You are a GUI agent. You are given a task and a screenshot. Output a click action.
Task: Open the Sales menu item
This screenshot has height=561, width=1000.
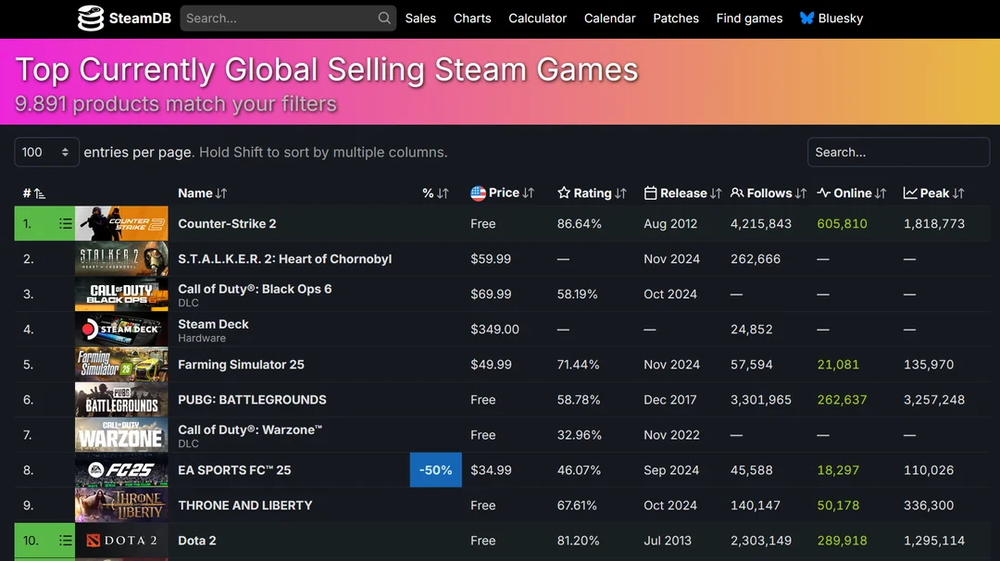coord(420,18)
